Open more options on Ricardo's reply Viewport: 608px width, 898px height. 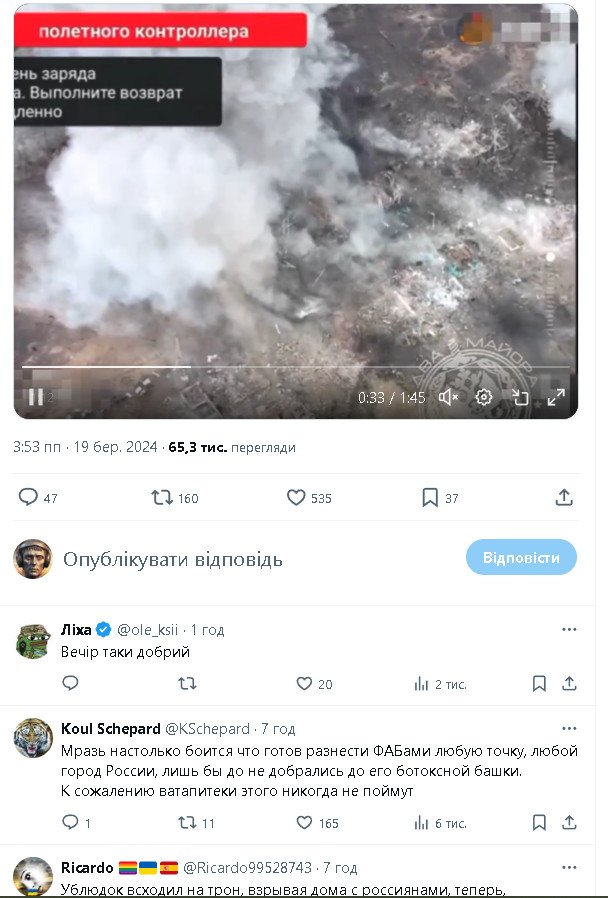pos(569,867)
